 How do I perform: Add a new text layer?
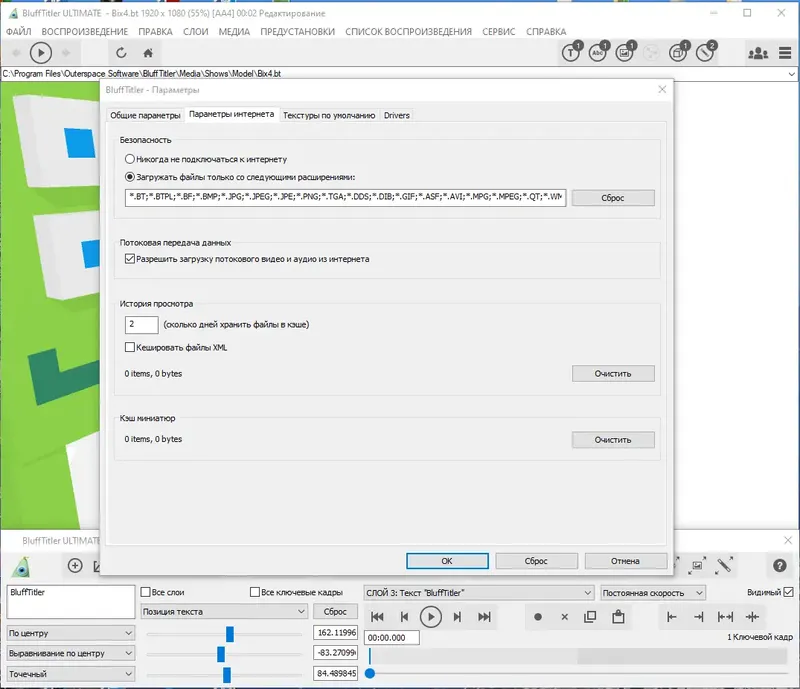click(x=572, y=52)
